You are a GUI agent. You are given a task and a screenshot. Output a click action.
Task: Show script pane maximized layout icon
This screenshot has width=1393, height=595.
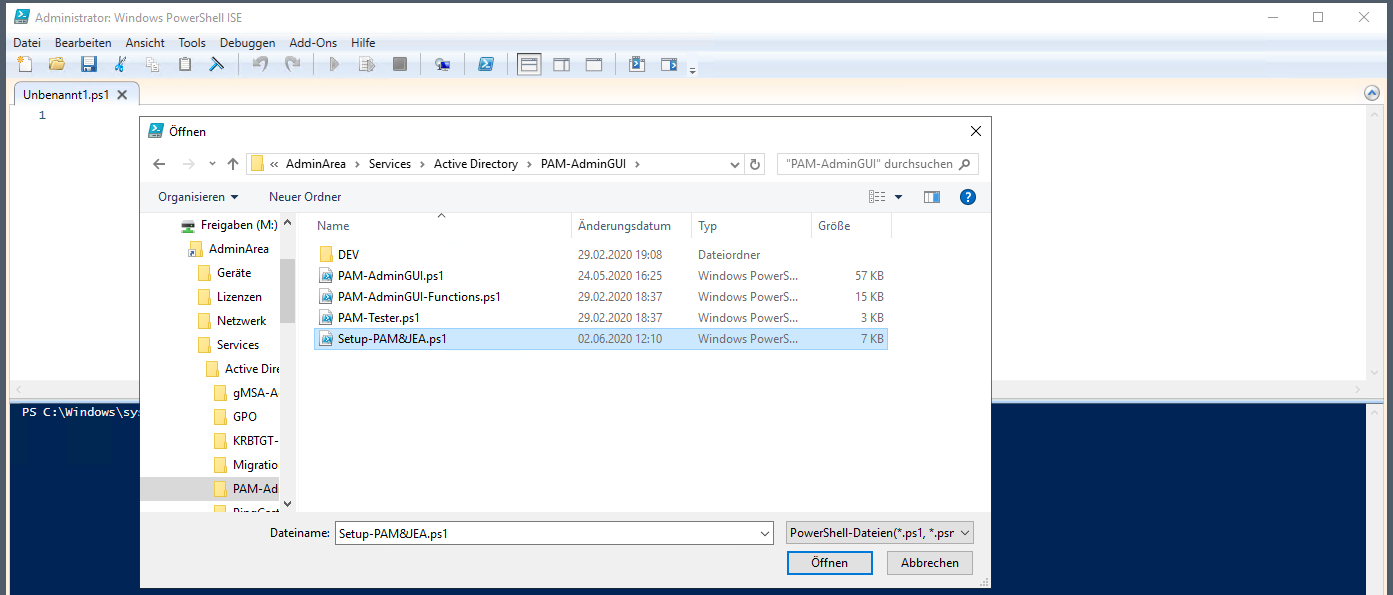tap(594, 65)
